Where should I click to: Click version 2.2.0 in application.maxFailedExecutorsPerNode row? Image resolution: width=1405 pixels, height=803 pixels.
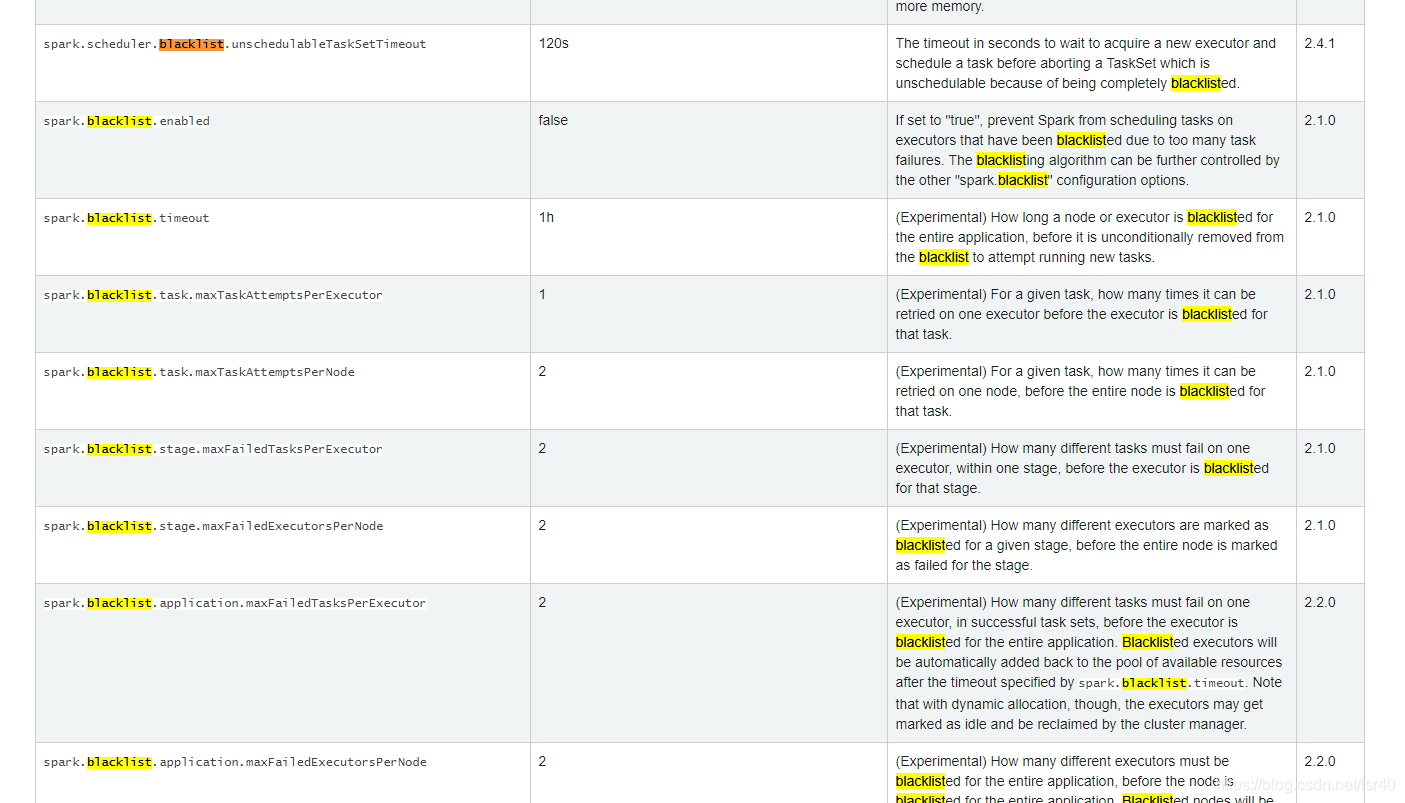point(1320,761)
